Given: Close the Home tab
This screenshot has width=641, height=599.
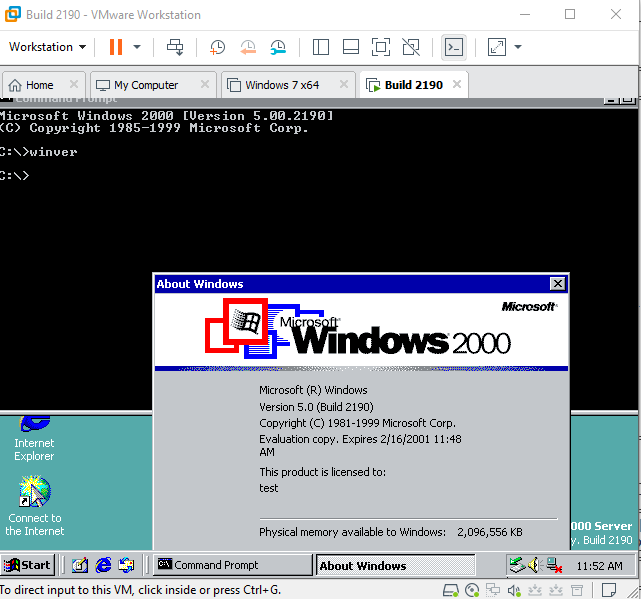Looking at the screenshot, I should click(74, 84).
